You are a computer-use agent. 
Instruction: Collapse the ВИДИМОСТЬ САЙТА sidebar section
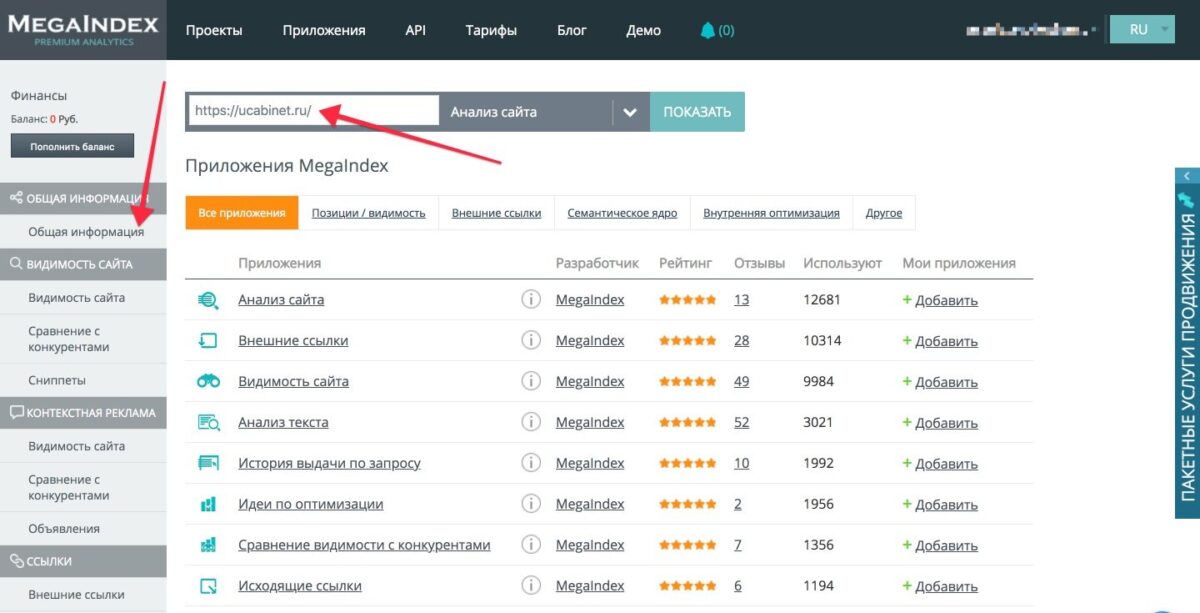tap(83, 265)
